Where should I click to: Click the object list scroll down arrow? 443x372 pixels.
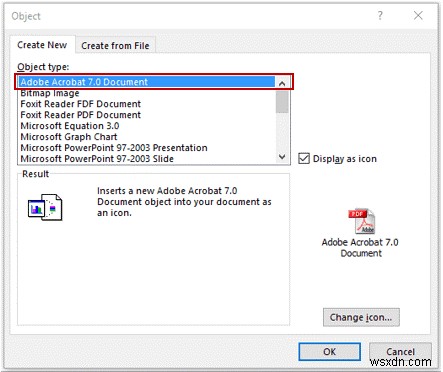(x=282, y=157)
